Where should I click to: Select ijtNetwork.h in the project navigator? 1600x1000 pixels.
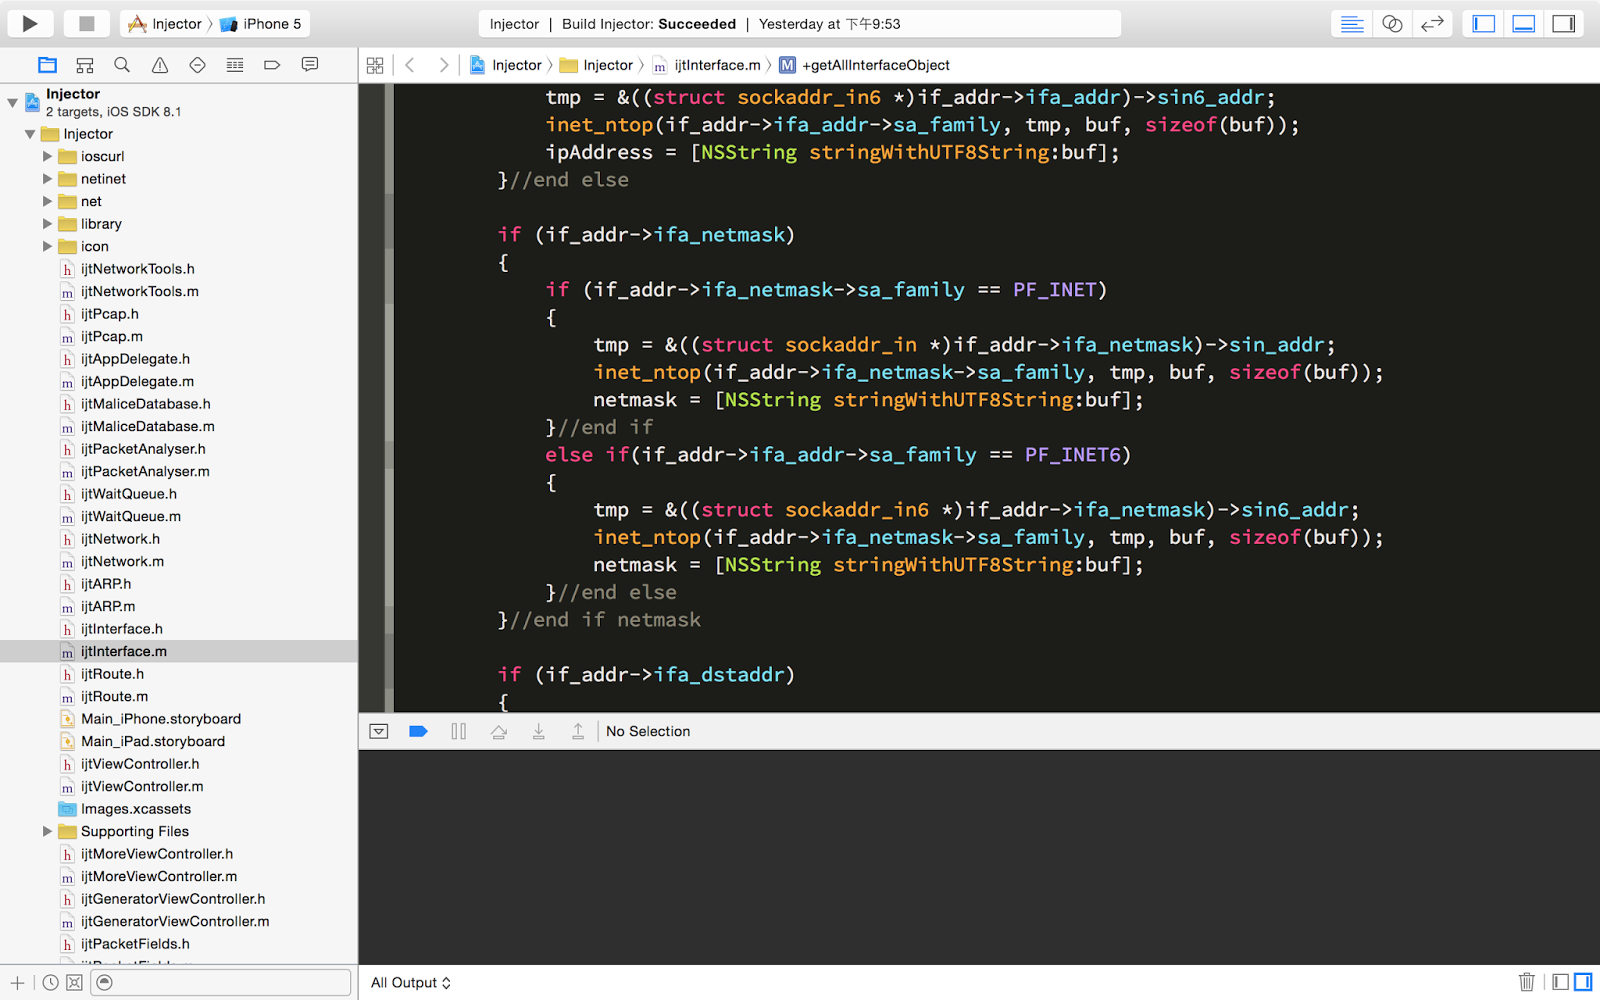coord(120,538)
